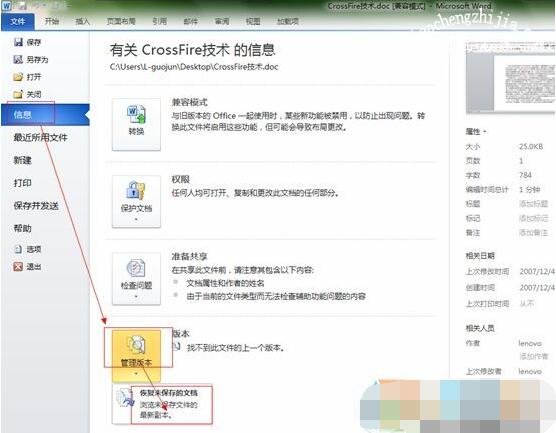Switch to the Home (开始) ribbon tab
Viewport: 556px width, 433px height.
tap(52, 21)
